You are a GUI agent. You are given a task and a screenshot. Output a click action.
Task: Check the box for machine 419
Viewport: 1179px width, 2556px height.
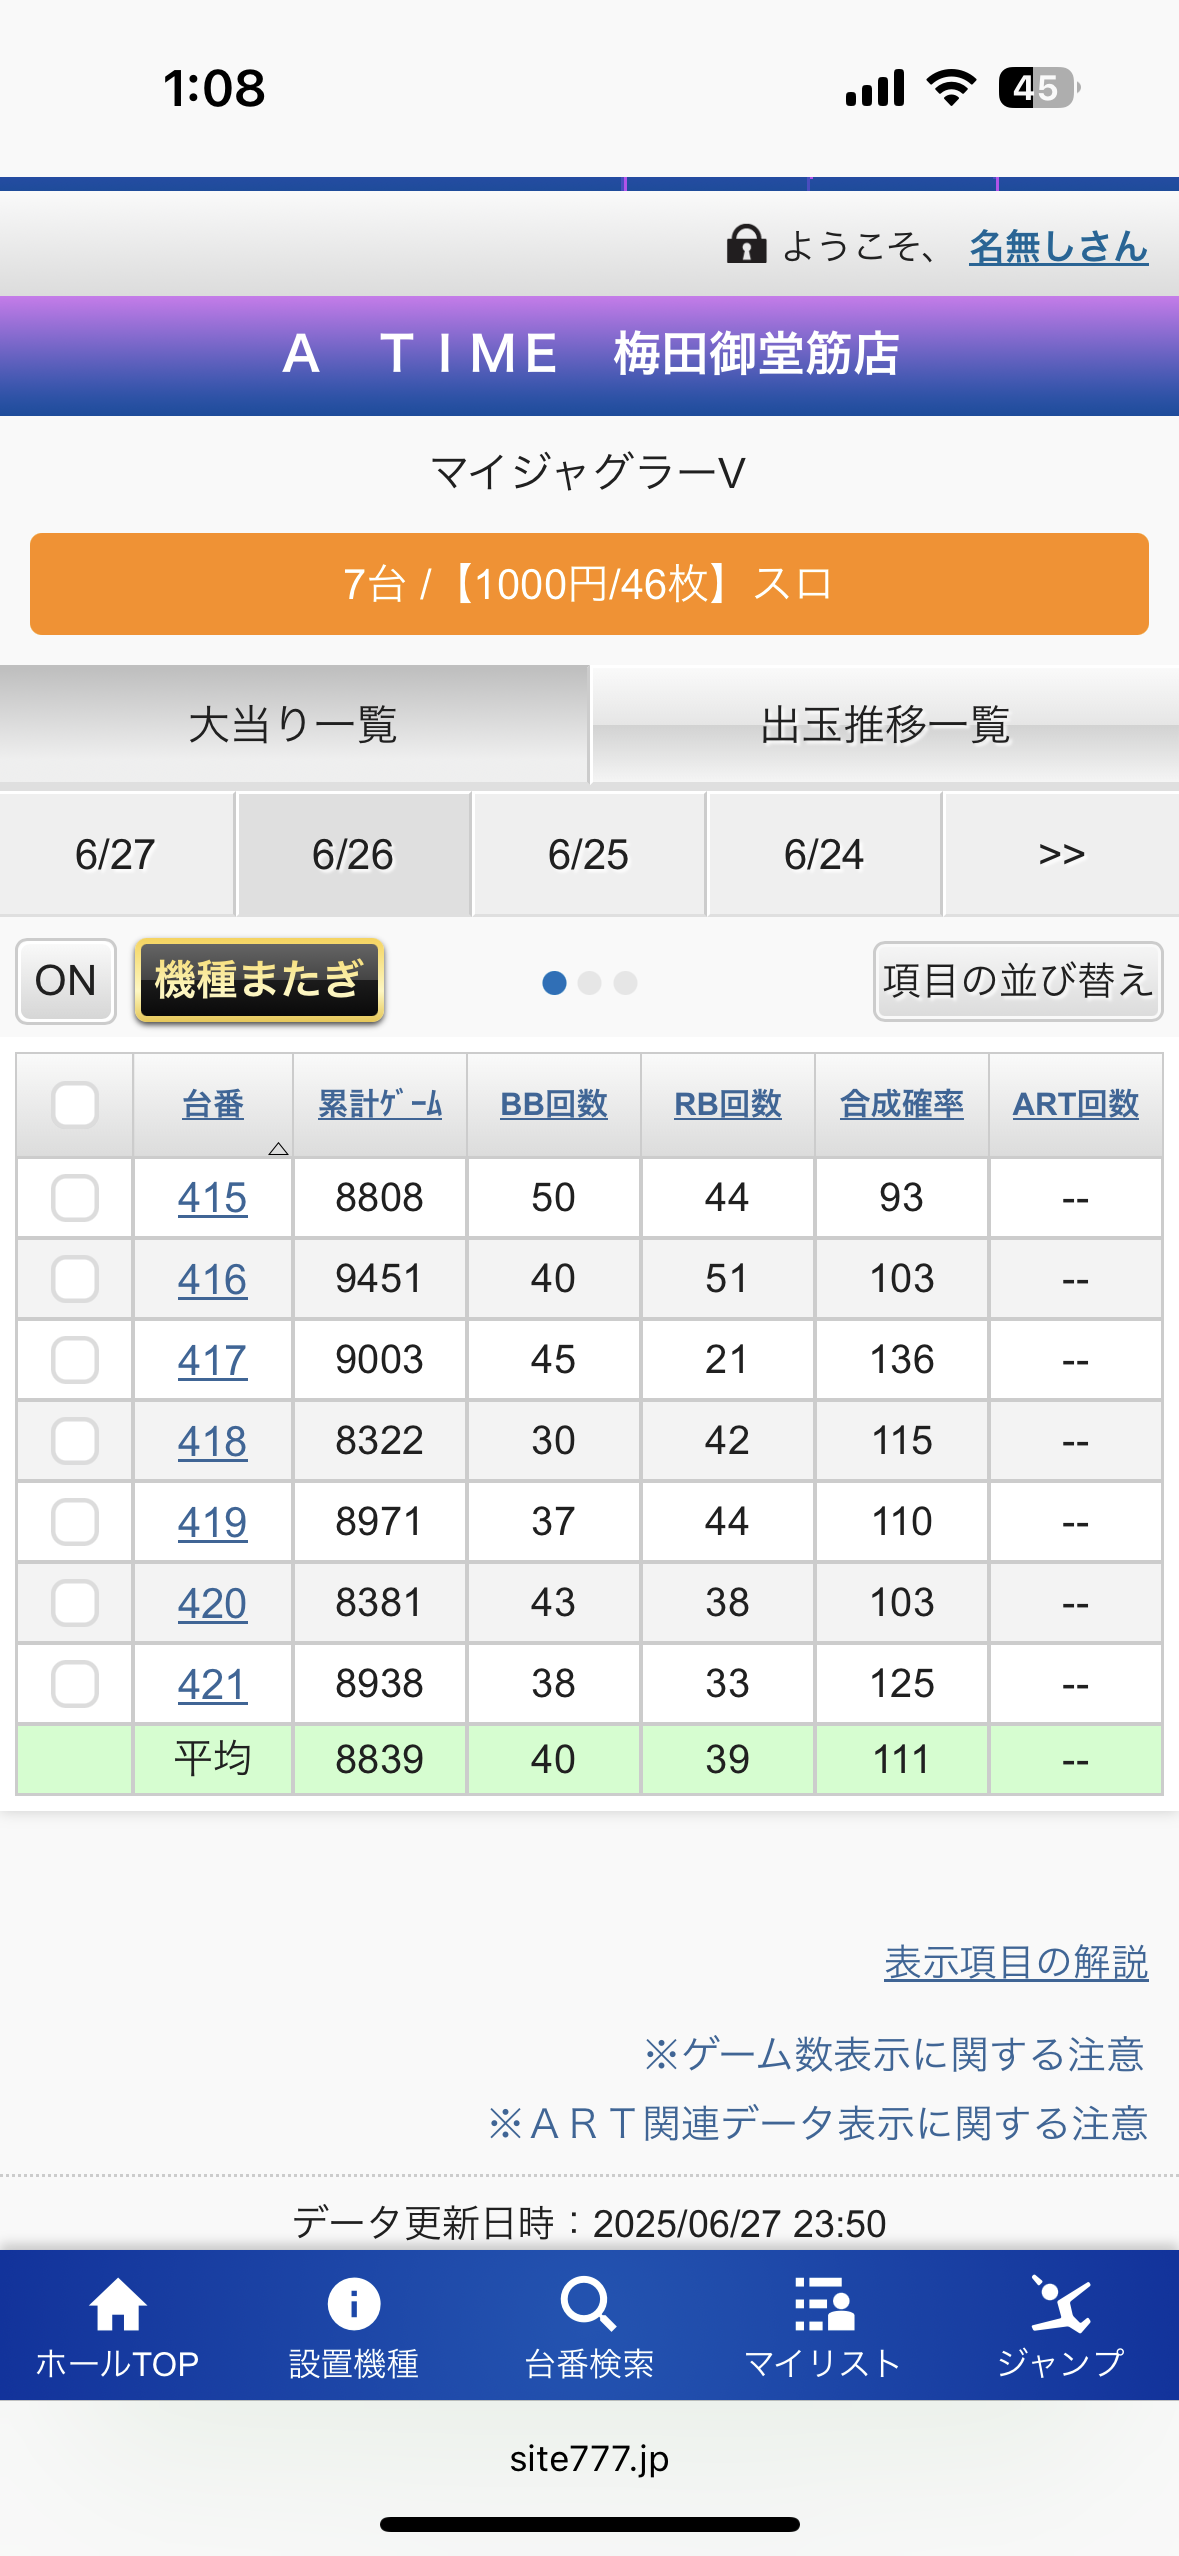click(x=75, y=1522)
